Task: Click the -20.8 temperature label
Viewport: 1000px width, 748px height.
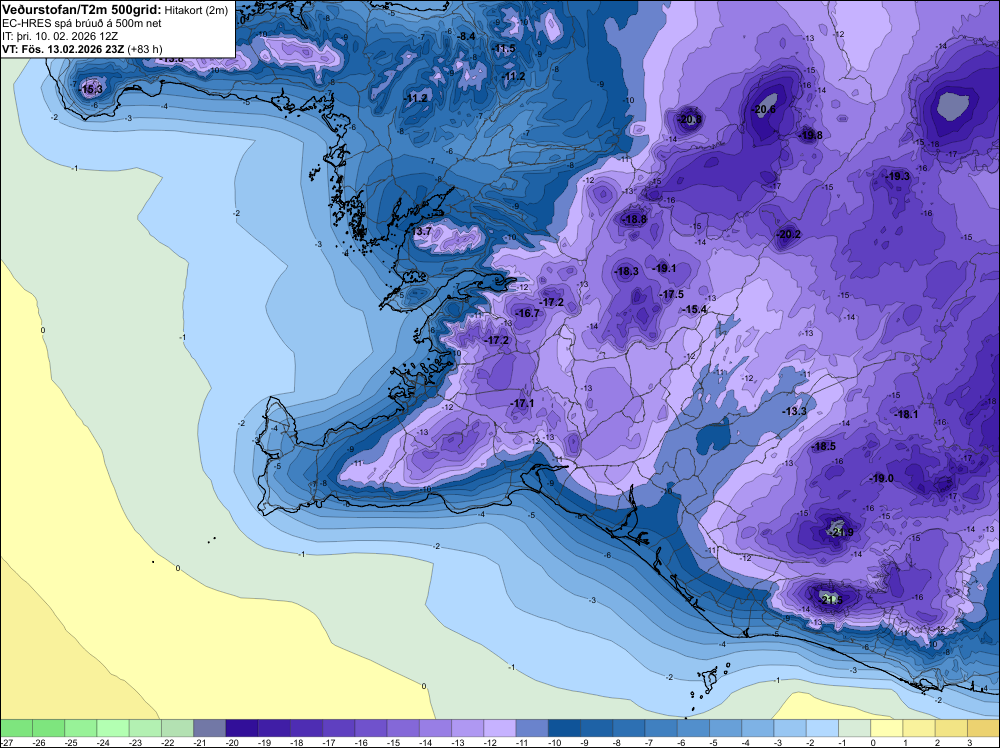Action: click(x=689, y=119)
